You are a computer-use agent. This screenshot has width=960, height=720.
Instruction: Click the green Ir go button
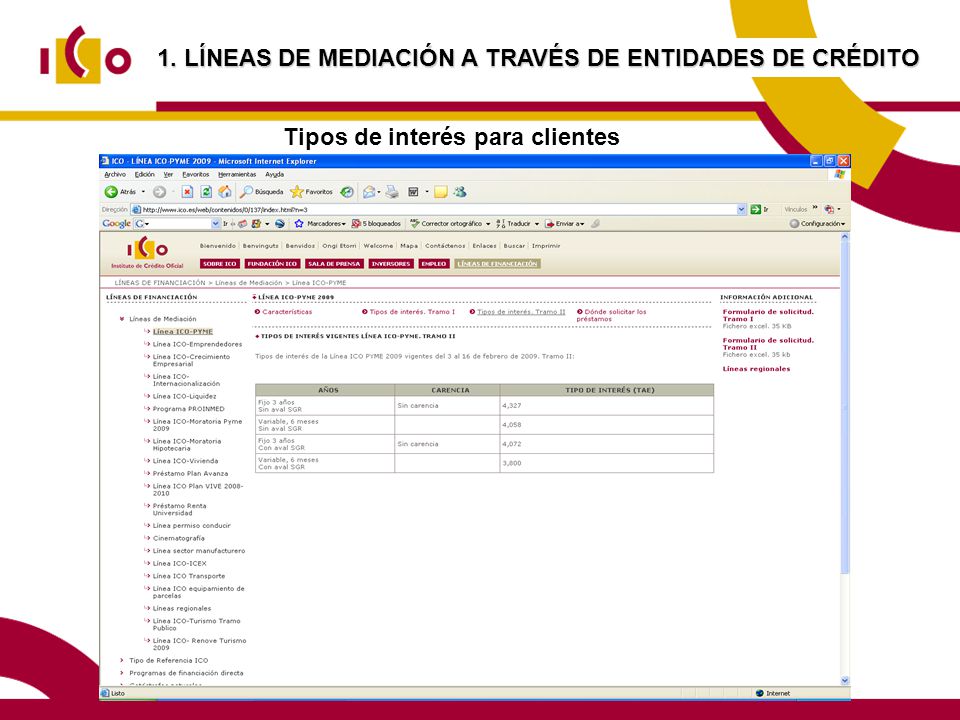click(x=760, y=209)
